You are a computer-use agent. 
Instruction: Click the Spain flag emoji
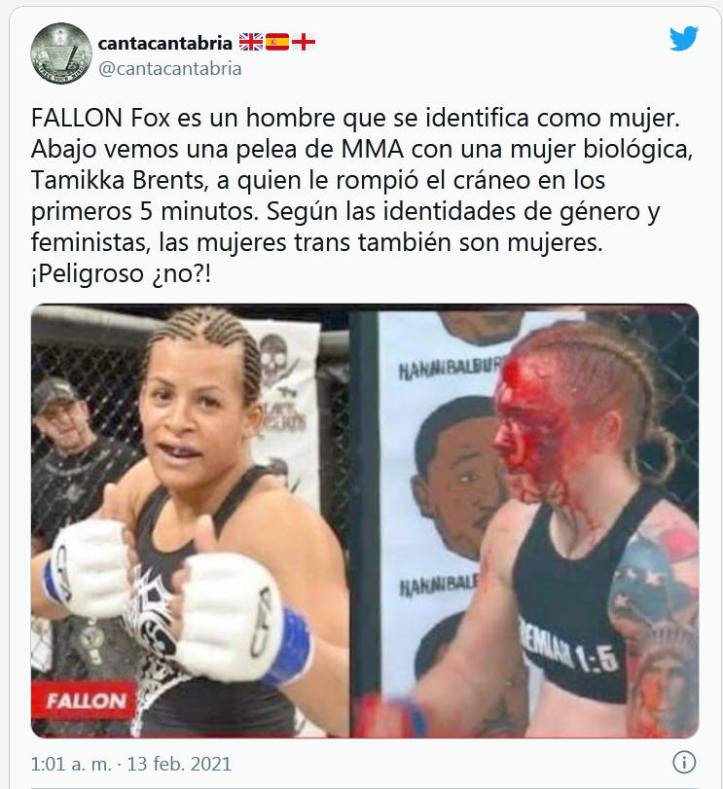[x=277, y=42]
